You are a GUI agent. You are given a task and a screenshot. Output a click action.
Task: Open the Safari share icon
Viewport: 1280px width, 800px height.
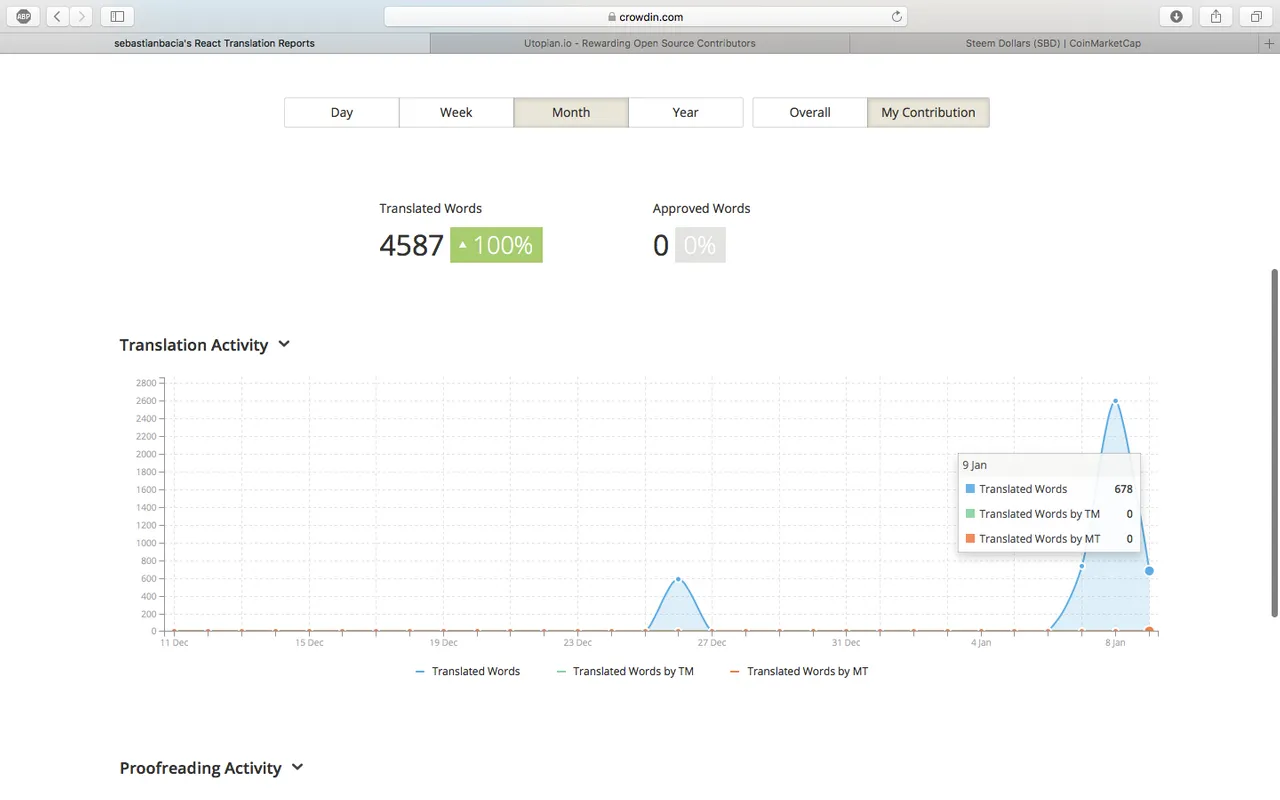pos(1216,16)
